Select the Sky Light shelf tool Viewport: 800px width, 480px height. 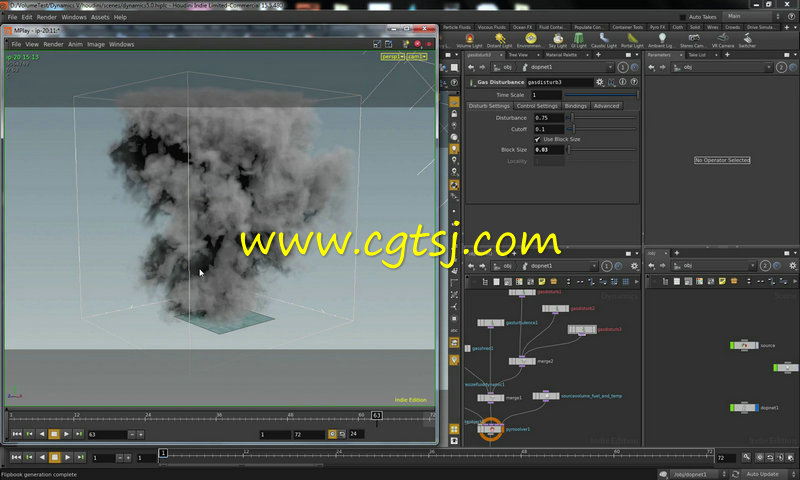(x=558, y=40)
